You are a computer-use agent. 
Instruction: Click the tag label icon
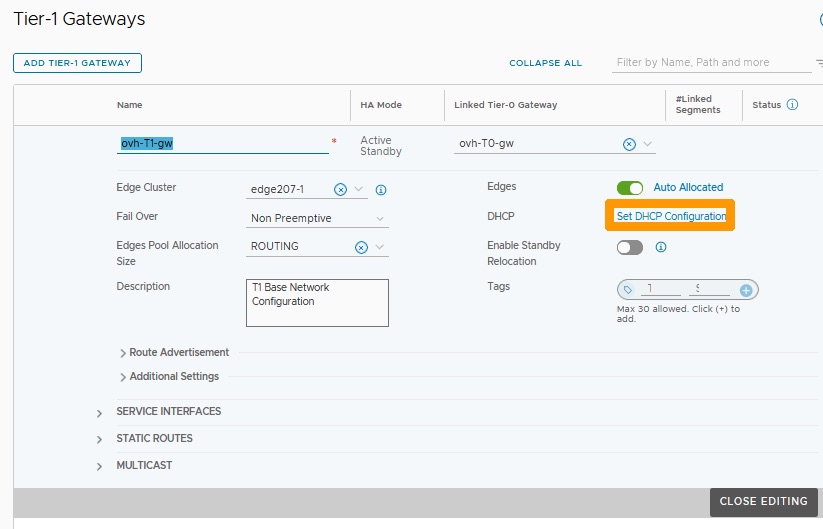tap(628, 290)
